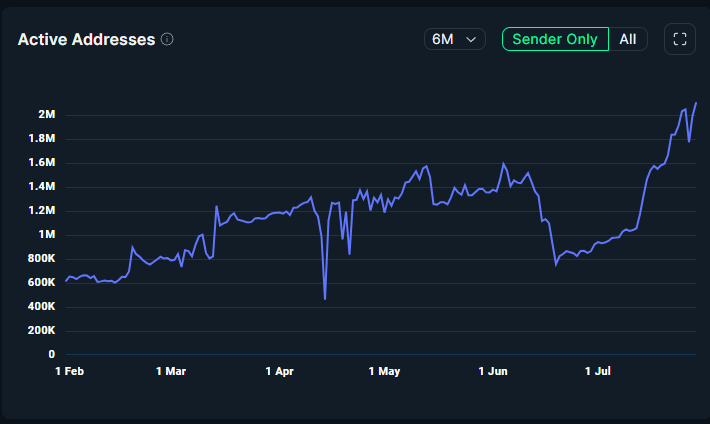The height and width of the screenshot is (424, 710).
Task: Click the 400K y-axis label
Action: [x=42, y=306]
